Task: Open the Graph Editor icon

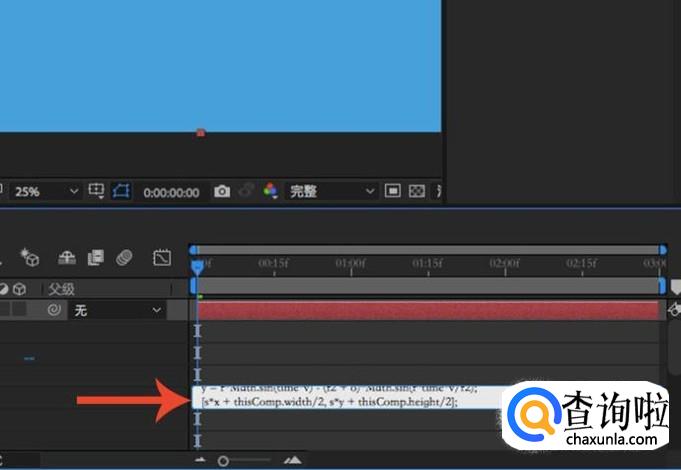Action: click(x=162, y=258)
